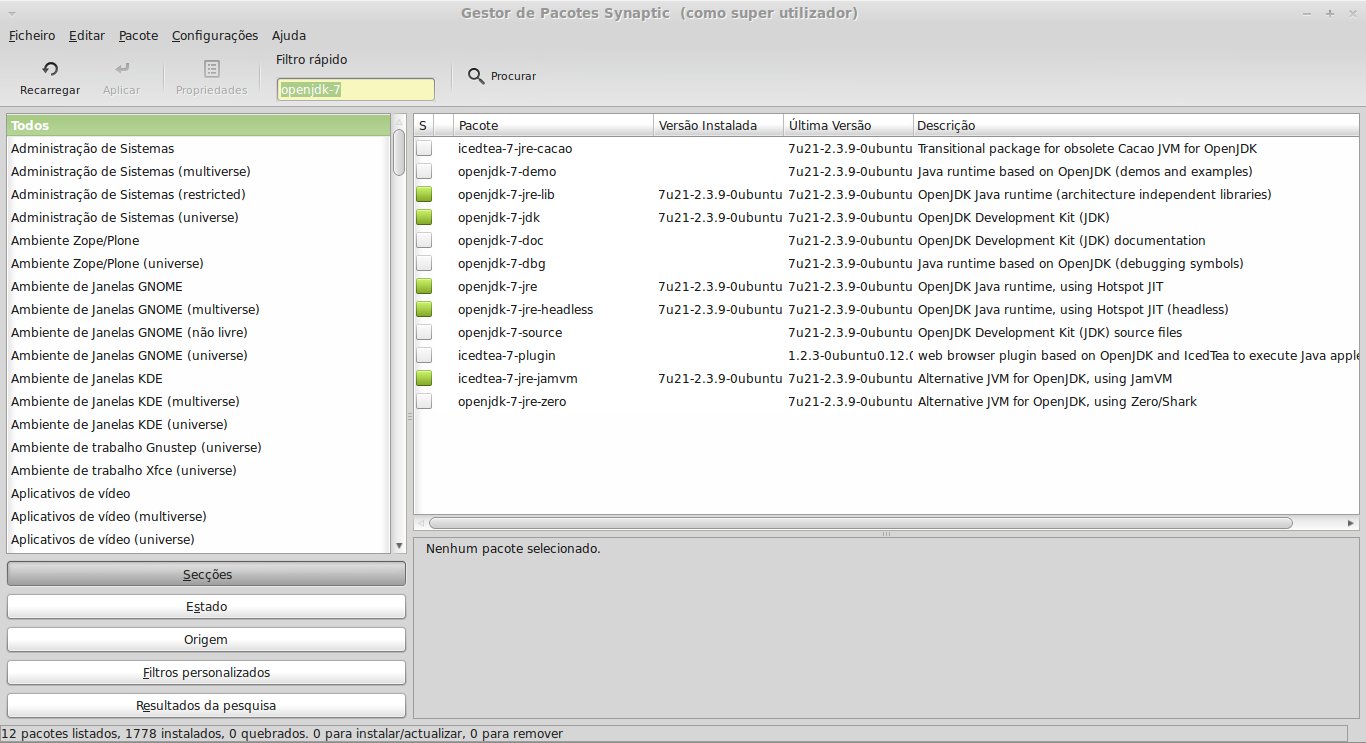Open the Ficheiro menu
This screenshot has height=743, width=1366.
[x=31, y=35]
